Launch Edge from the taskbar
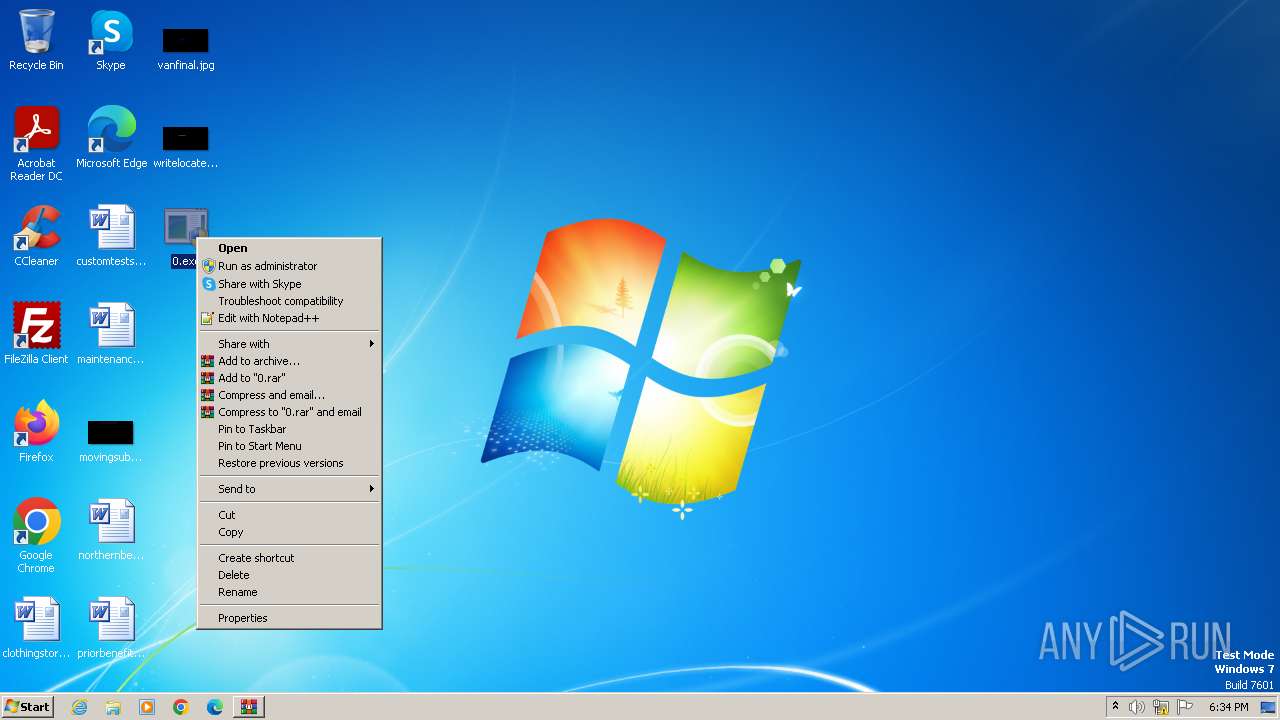 coord(215,707)
